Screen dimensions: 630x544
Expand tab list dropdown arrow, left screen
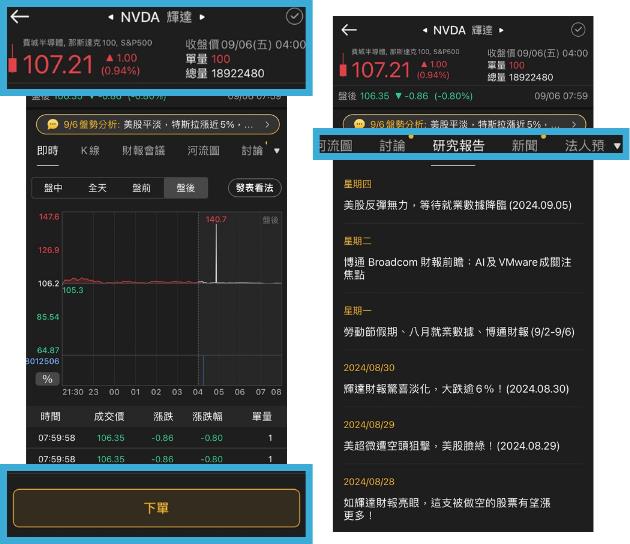(276, 151)
